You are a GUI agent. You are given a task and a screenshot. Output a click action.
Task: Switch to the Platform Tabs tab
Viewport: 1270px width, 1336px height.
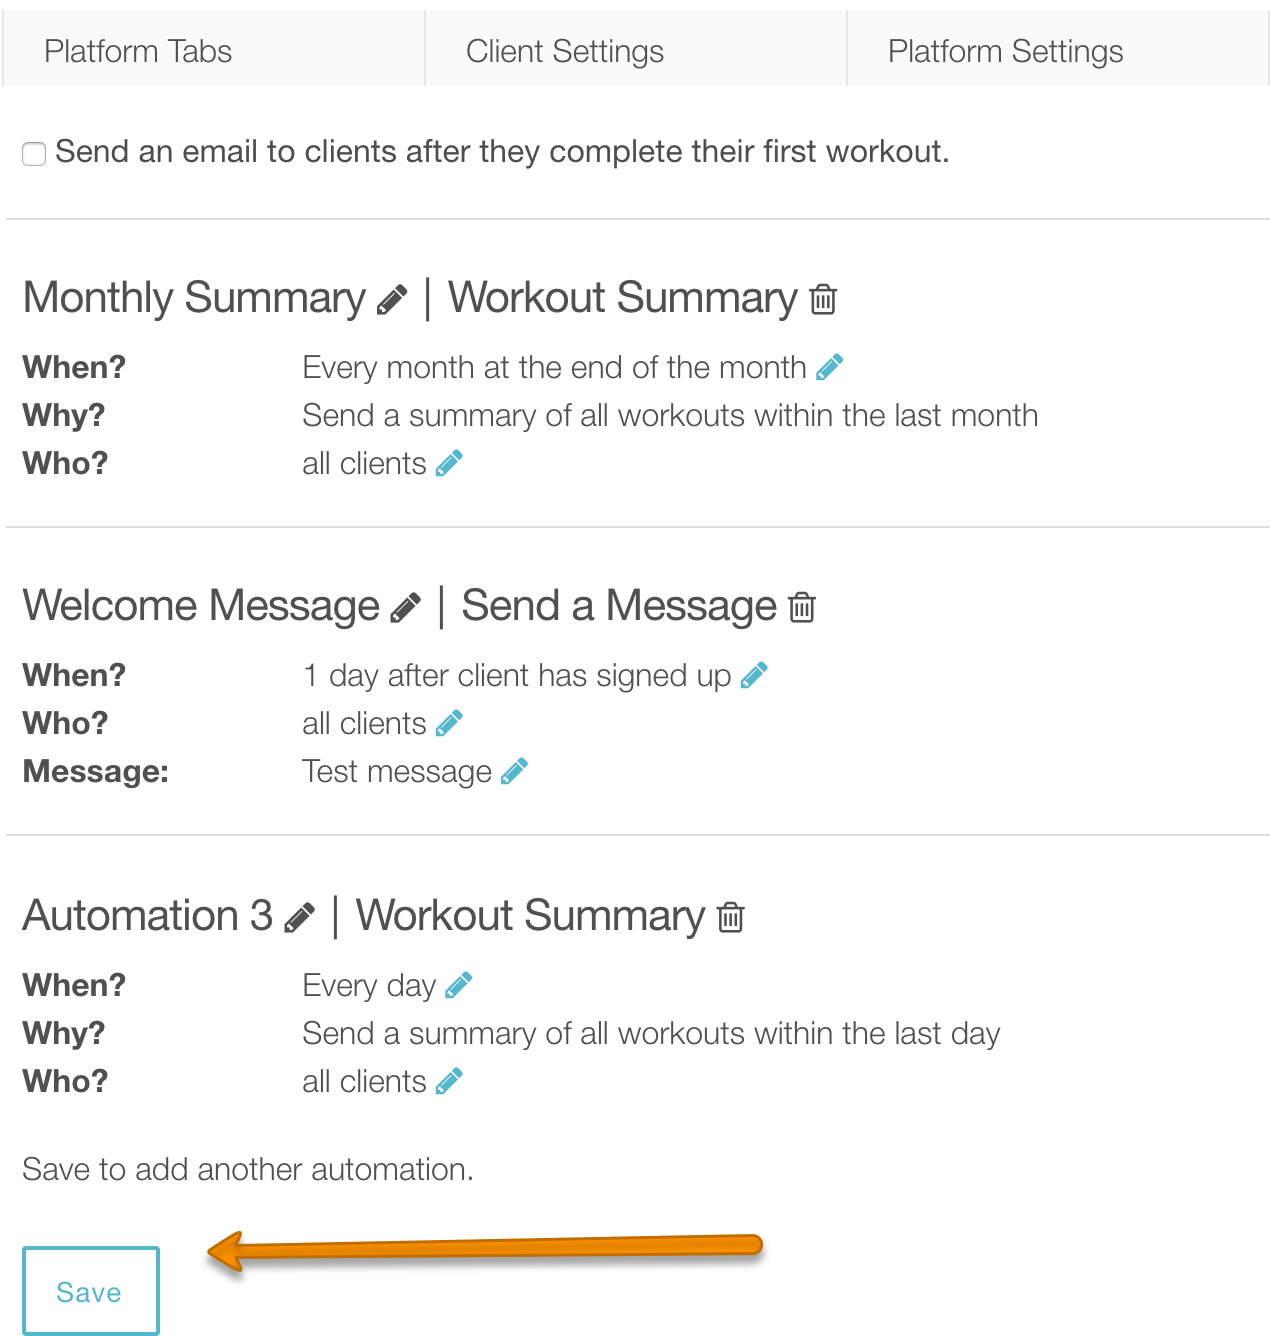(x=139, y=50)
